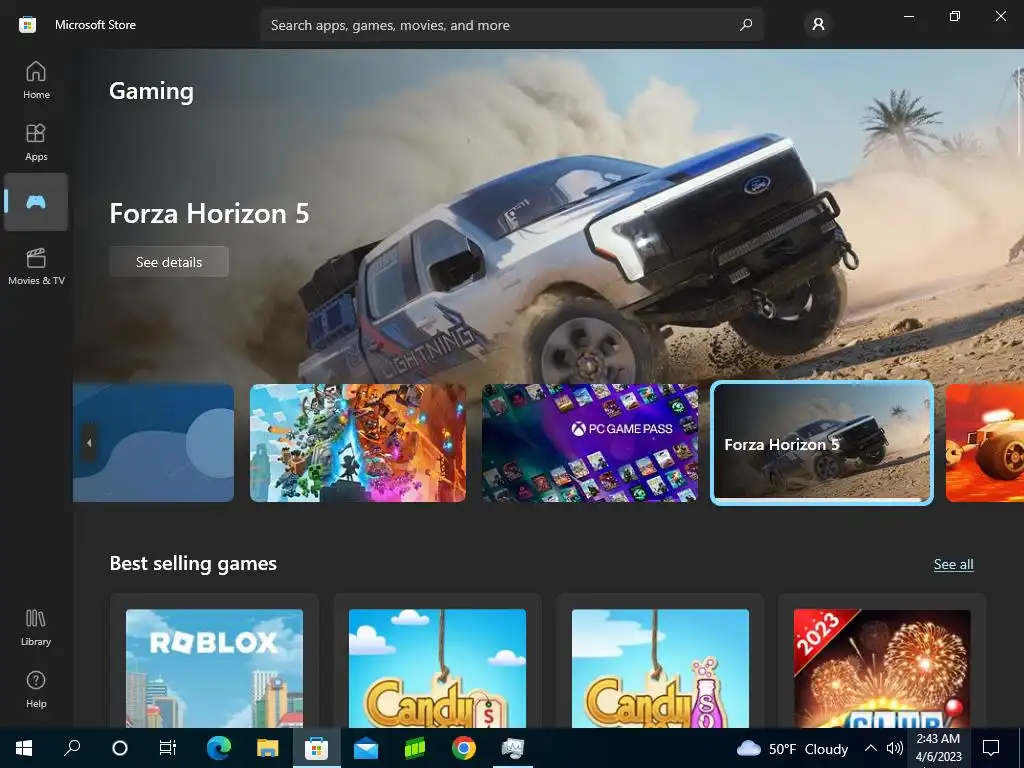The width and height of the screenshot is (1024, 768).
Task: Open taskbar Search magnifier
Action: (72, 748)
